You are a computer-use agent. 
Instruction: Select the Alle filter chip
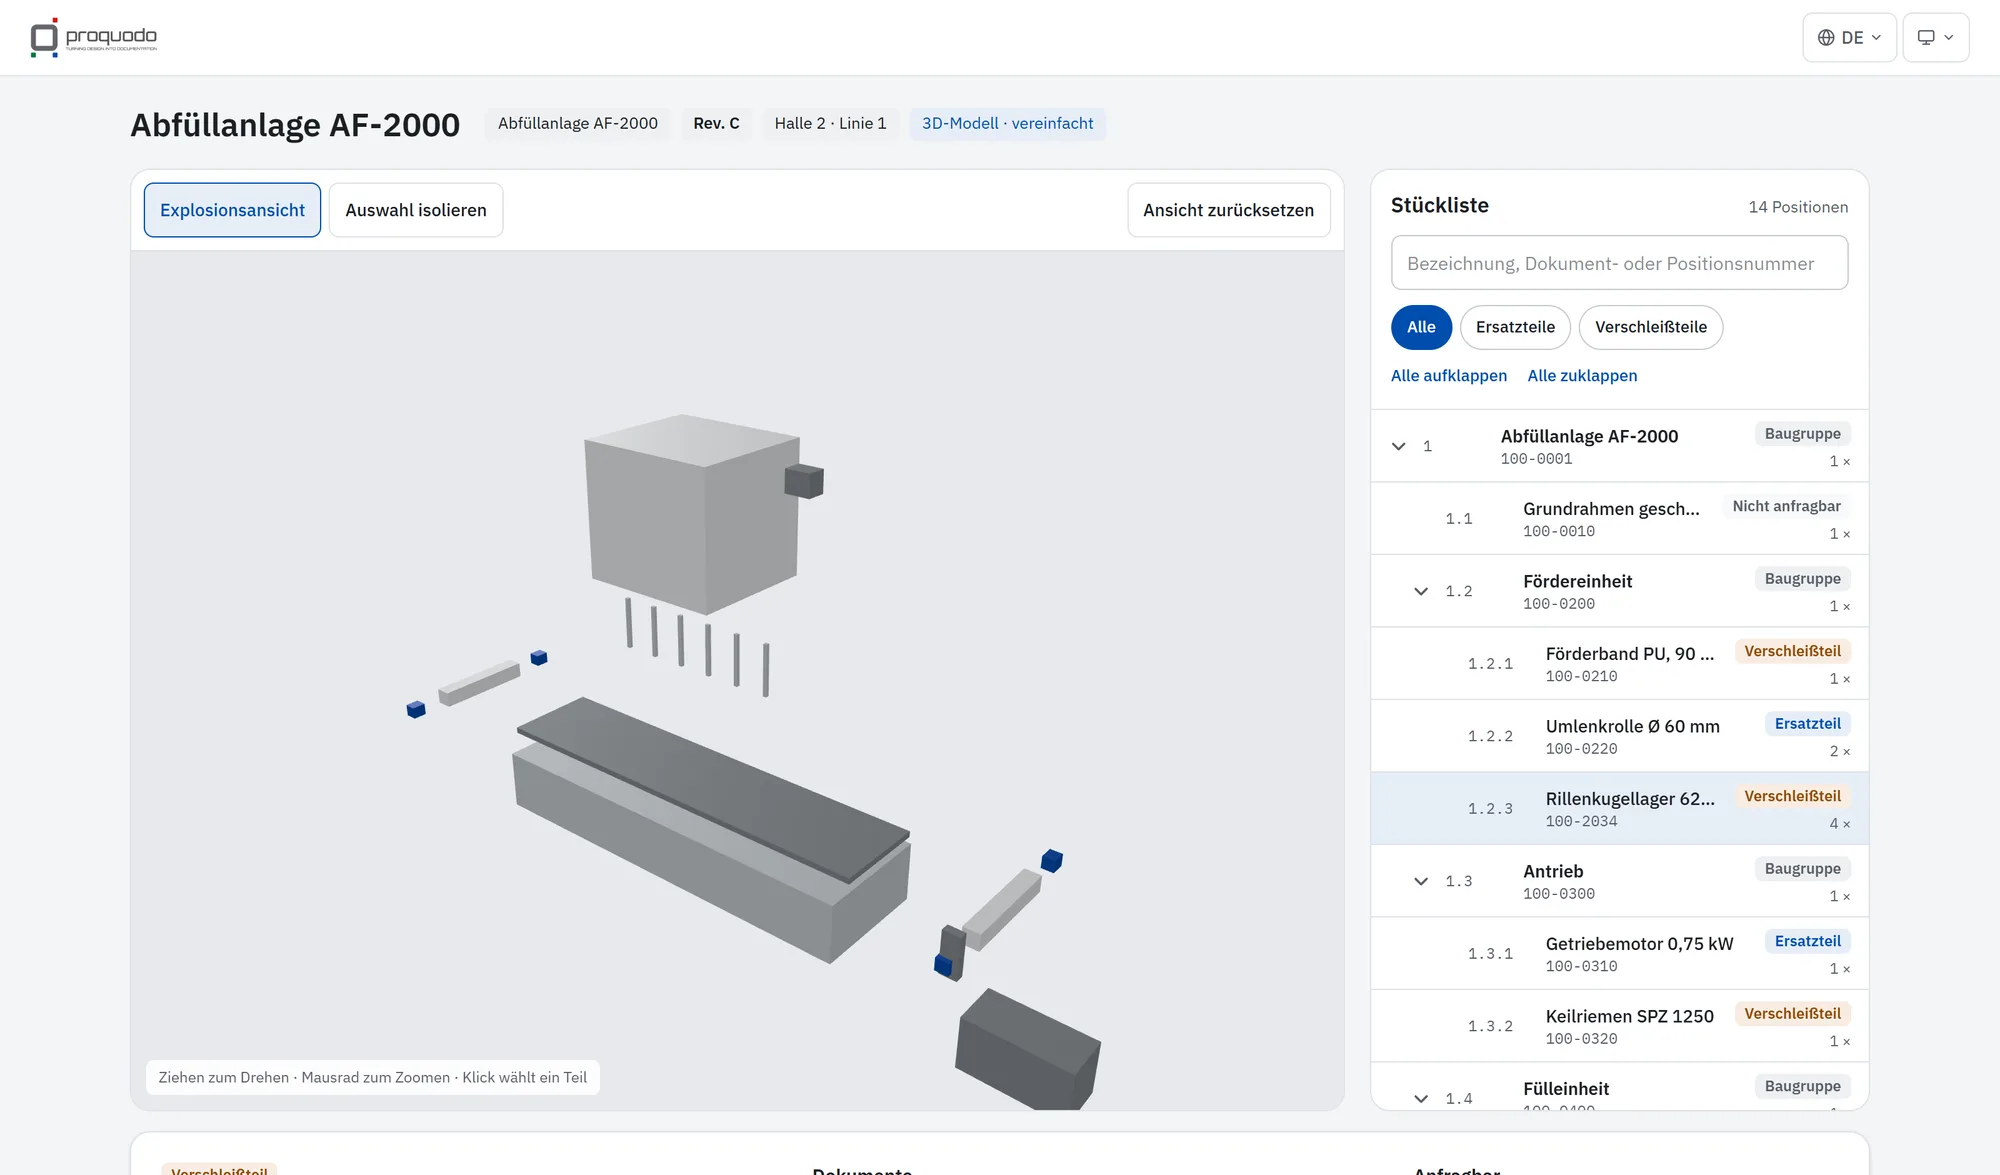(1421, 327)
